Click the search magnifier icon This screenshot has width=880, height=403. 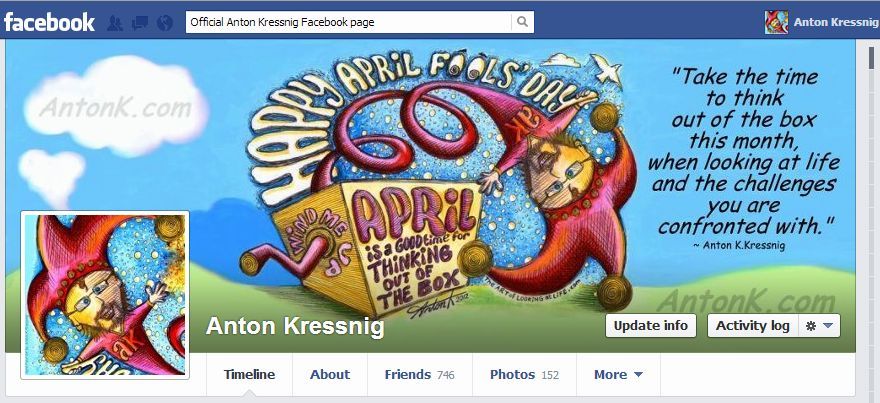(x=522, y=22)
